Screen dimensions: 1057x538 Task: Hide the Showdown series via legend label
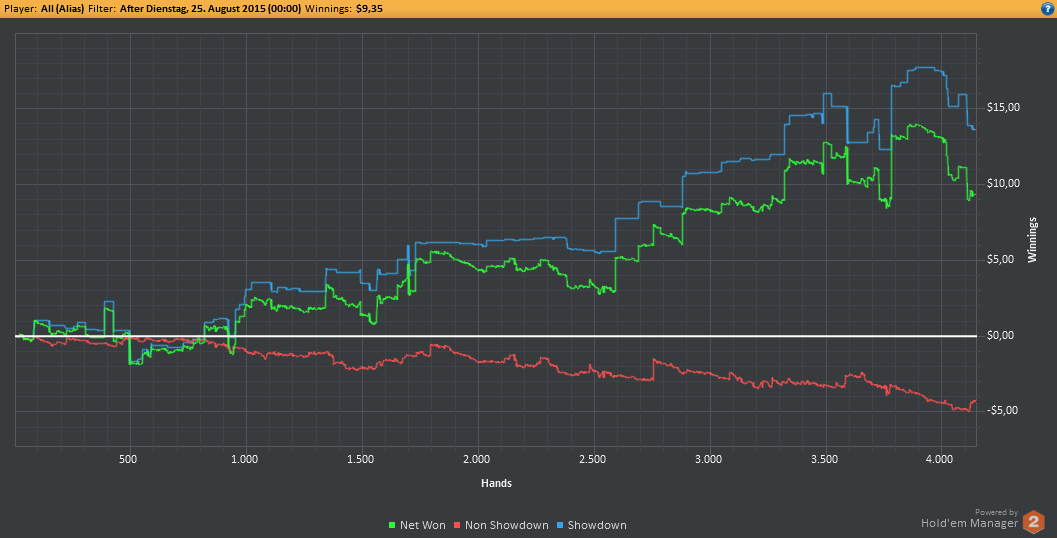[597, 525]
